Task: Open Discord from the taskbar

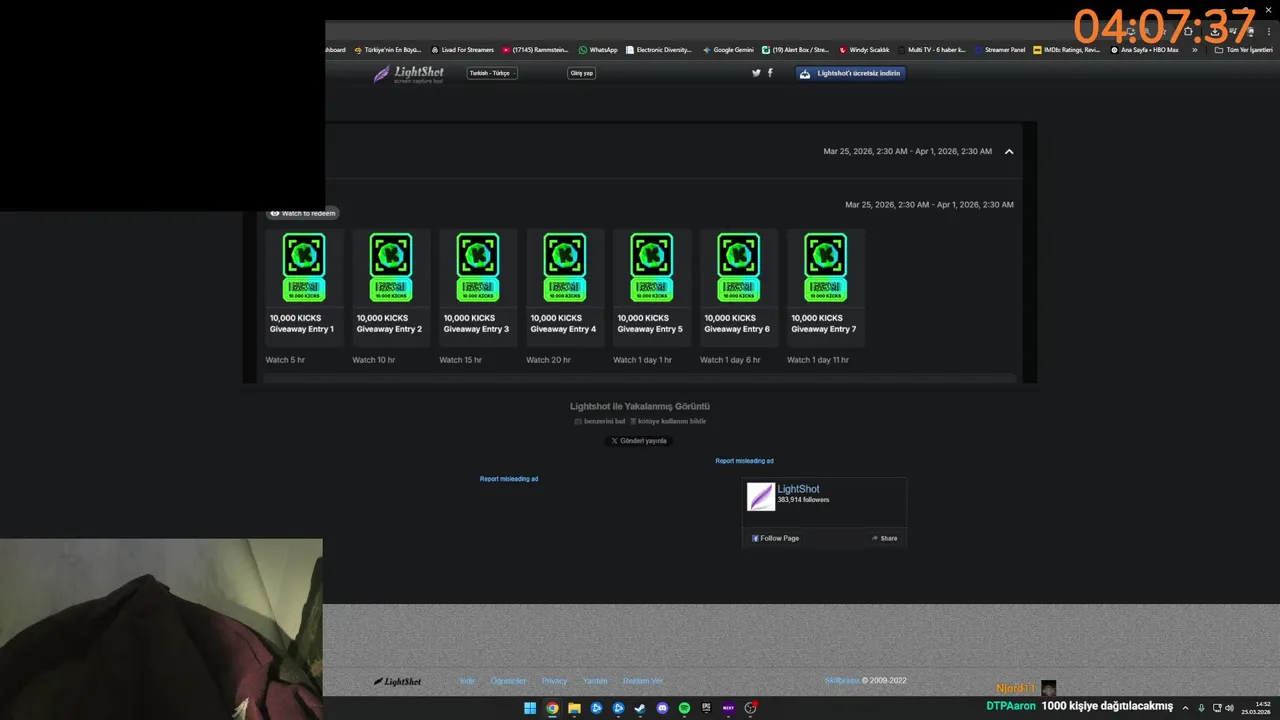Action: (662, 708)
